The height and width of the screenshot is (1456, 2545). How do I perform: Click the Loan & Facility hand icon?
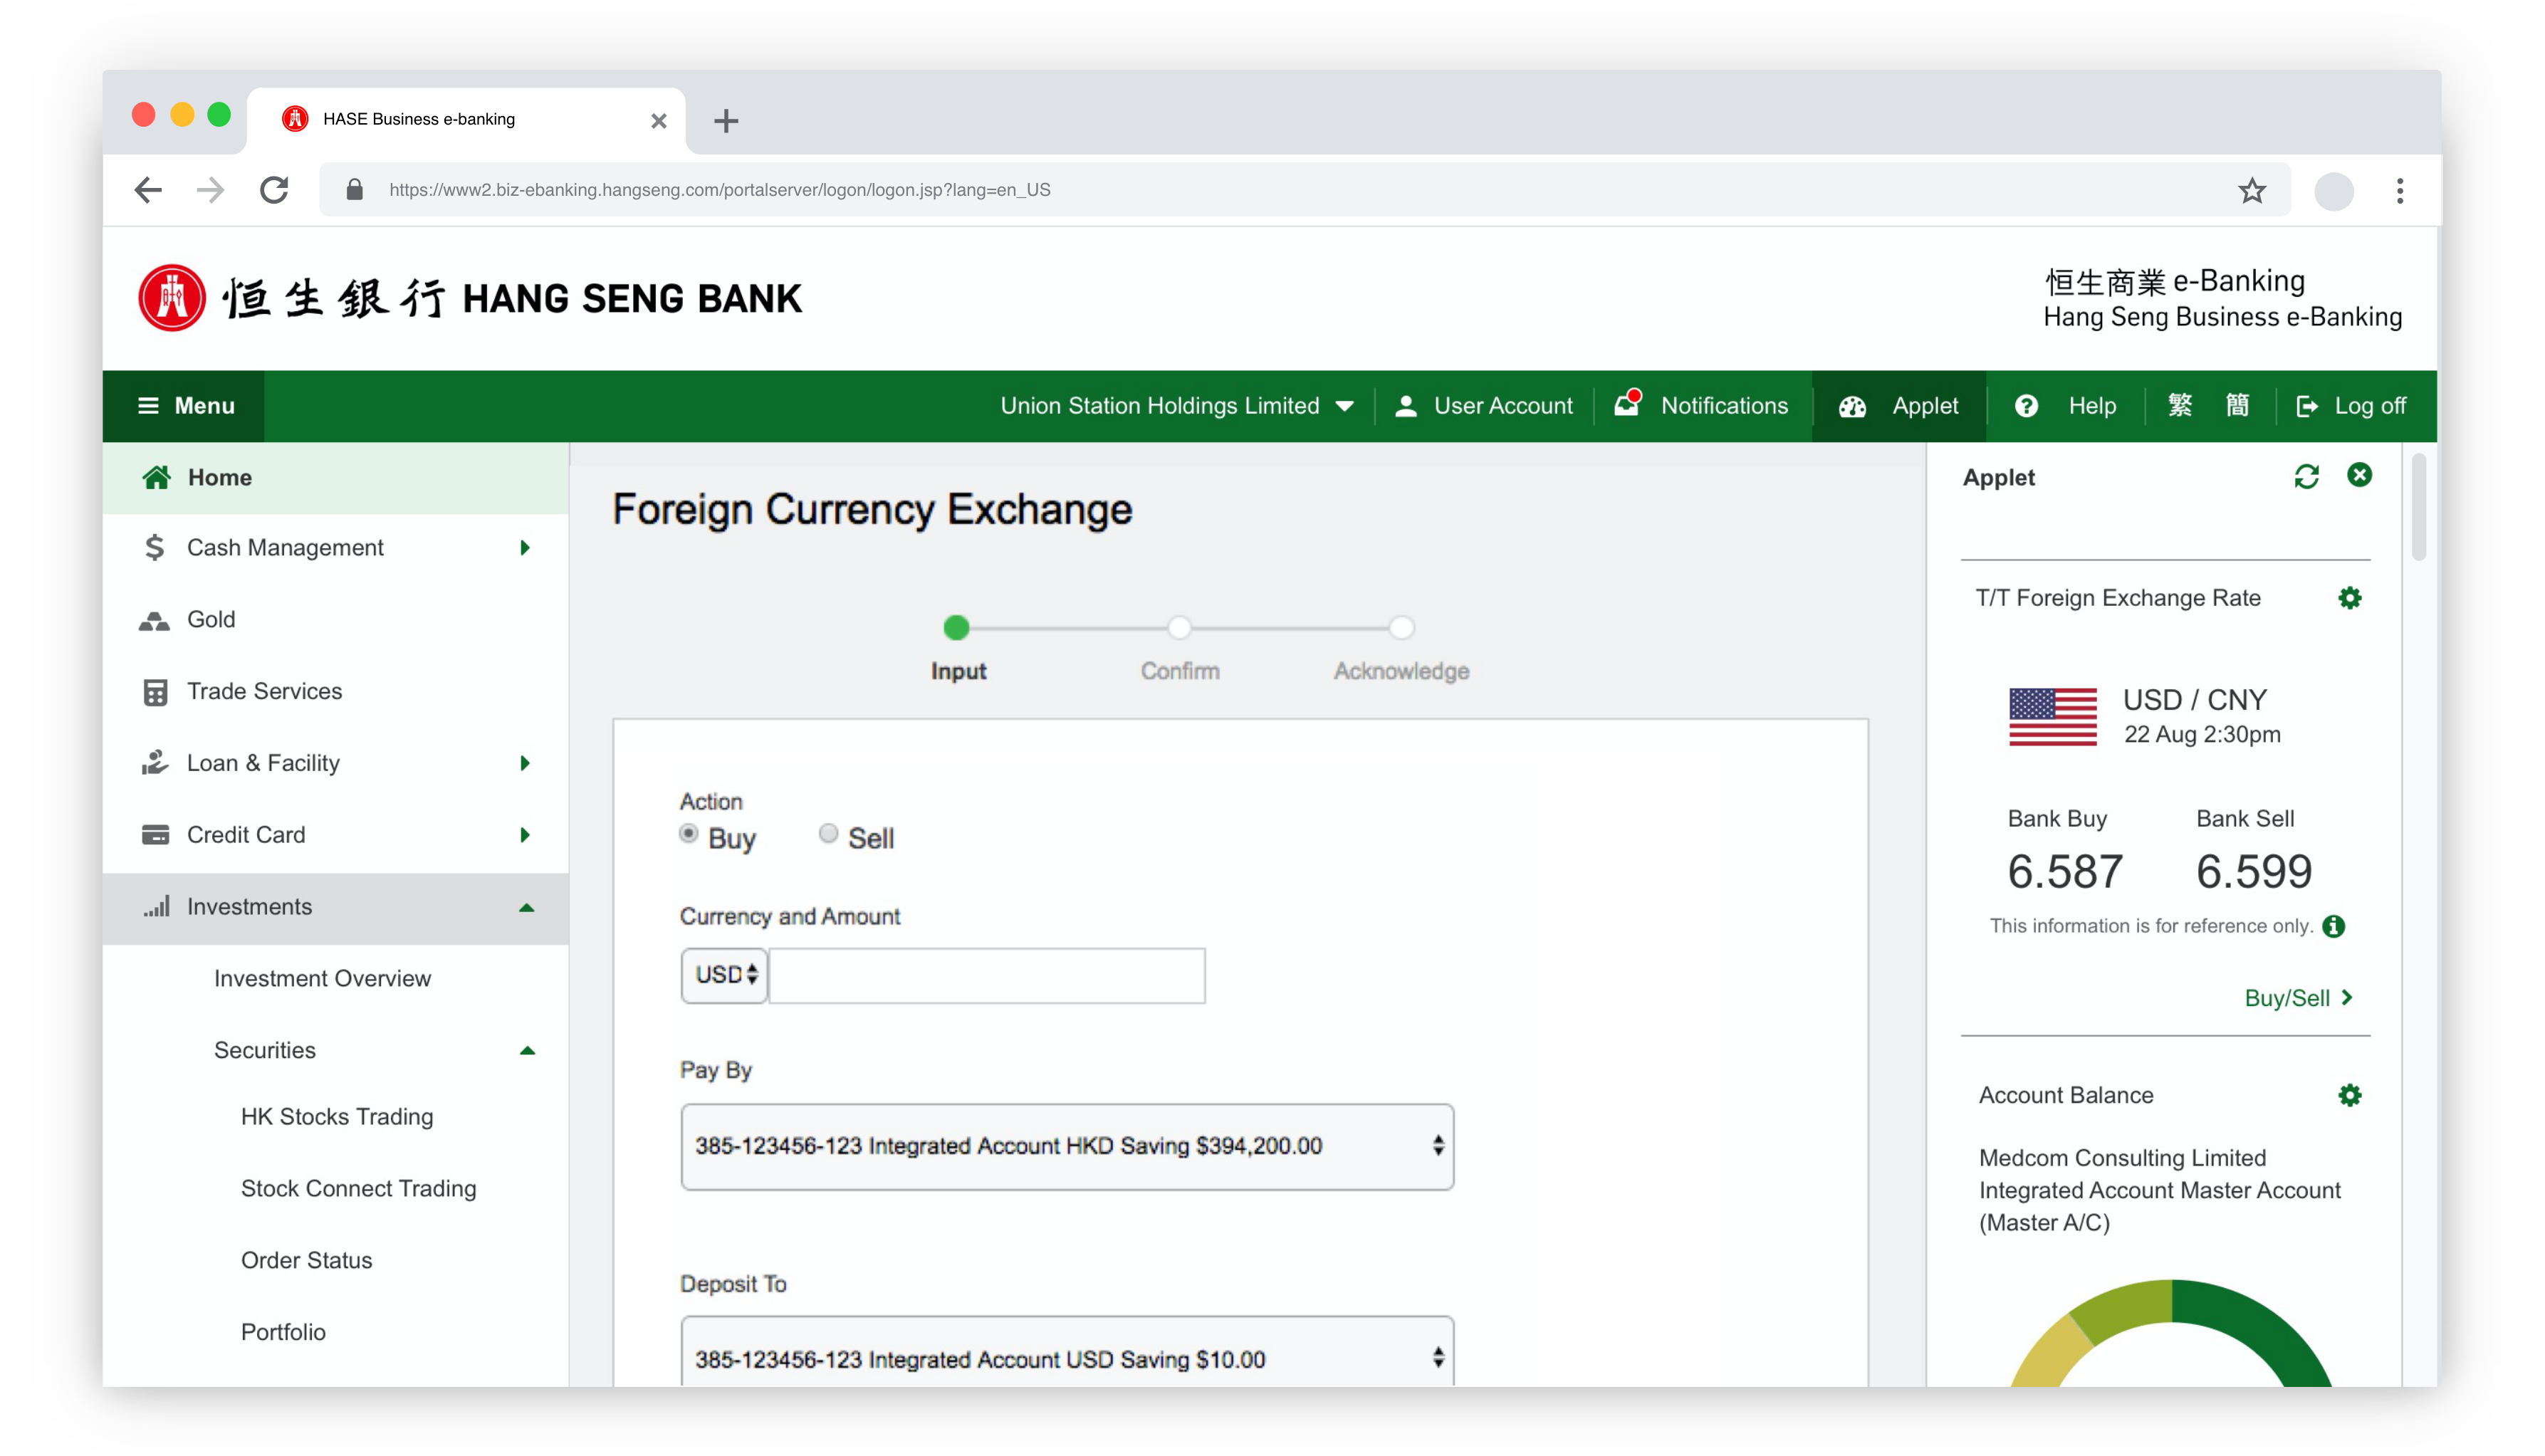155,763
